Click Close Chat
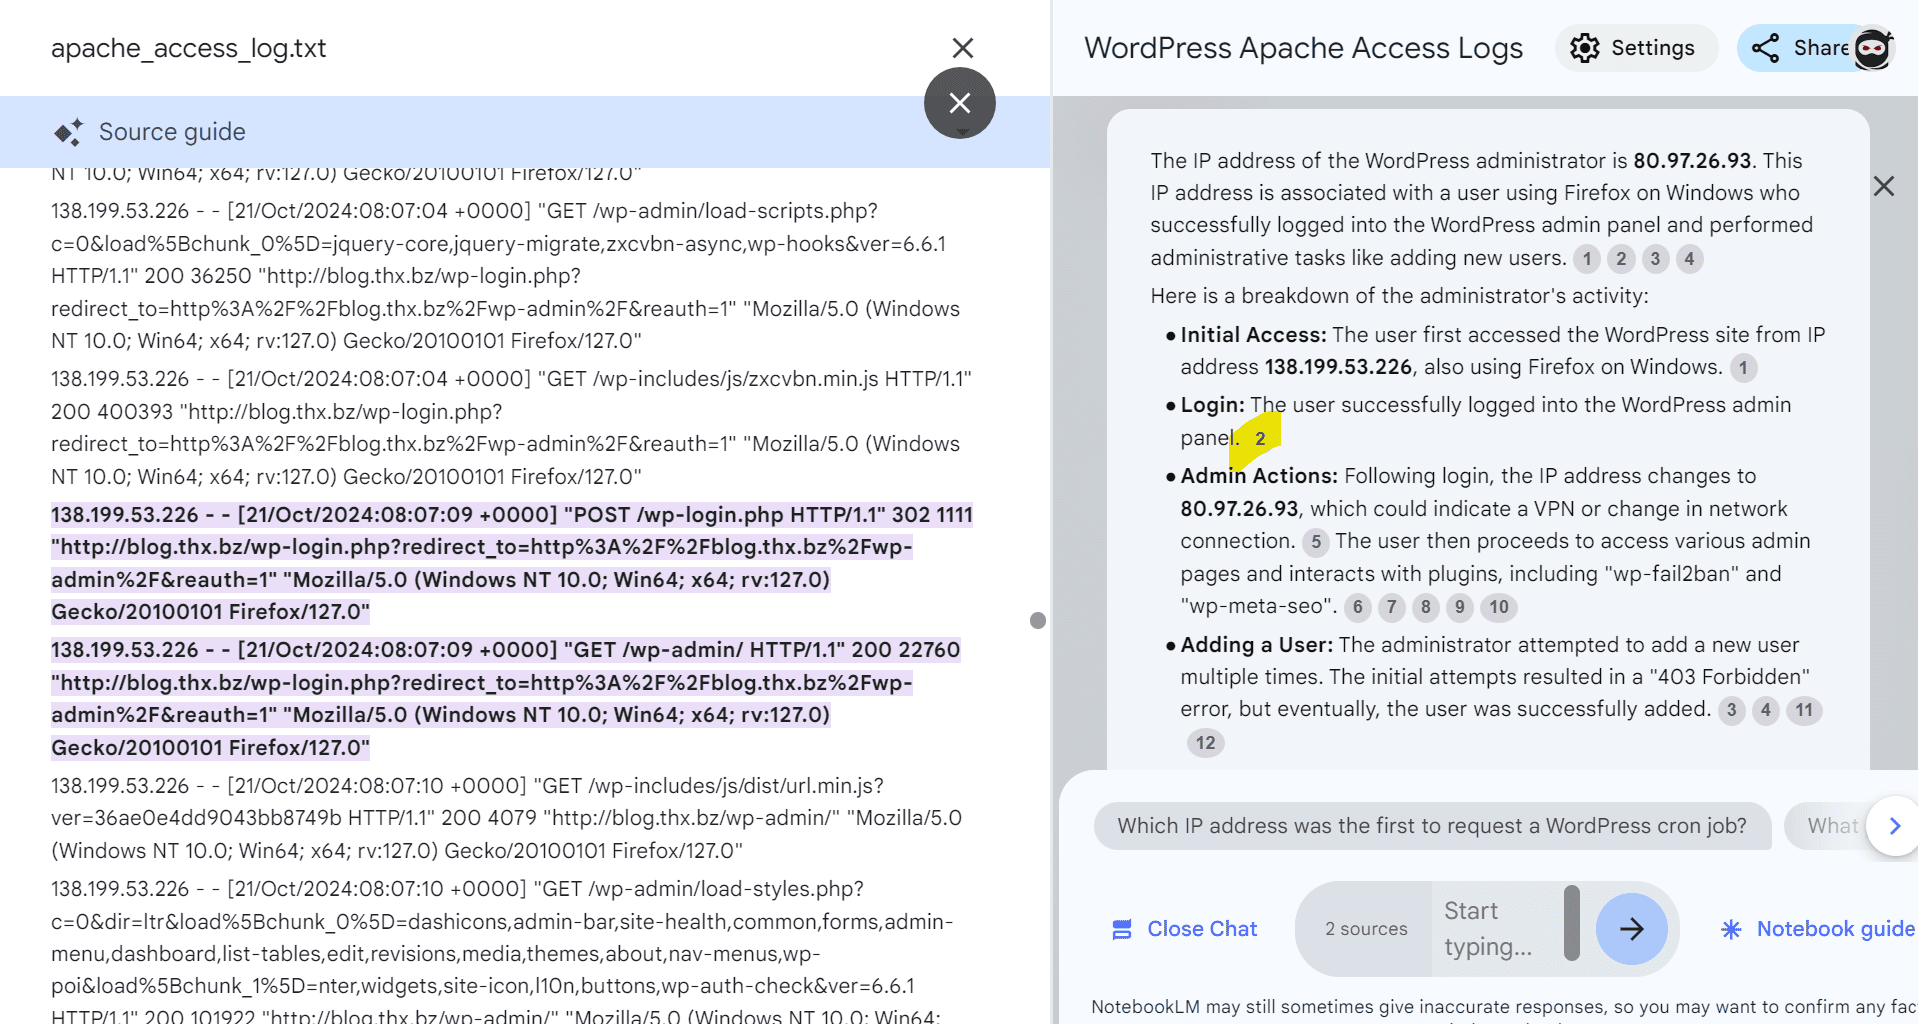1918x1024 pixels. coord(1185,929)
